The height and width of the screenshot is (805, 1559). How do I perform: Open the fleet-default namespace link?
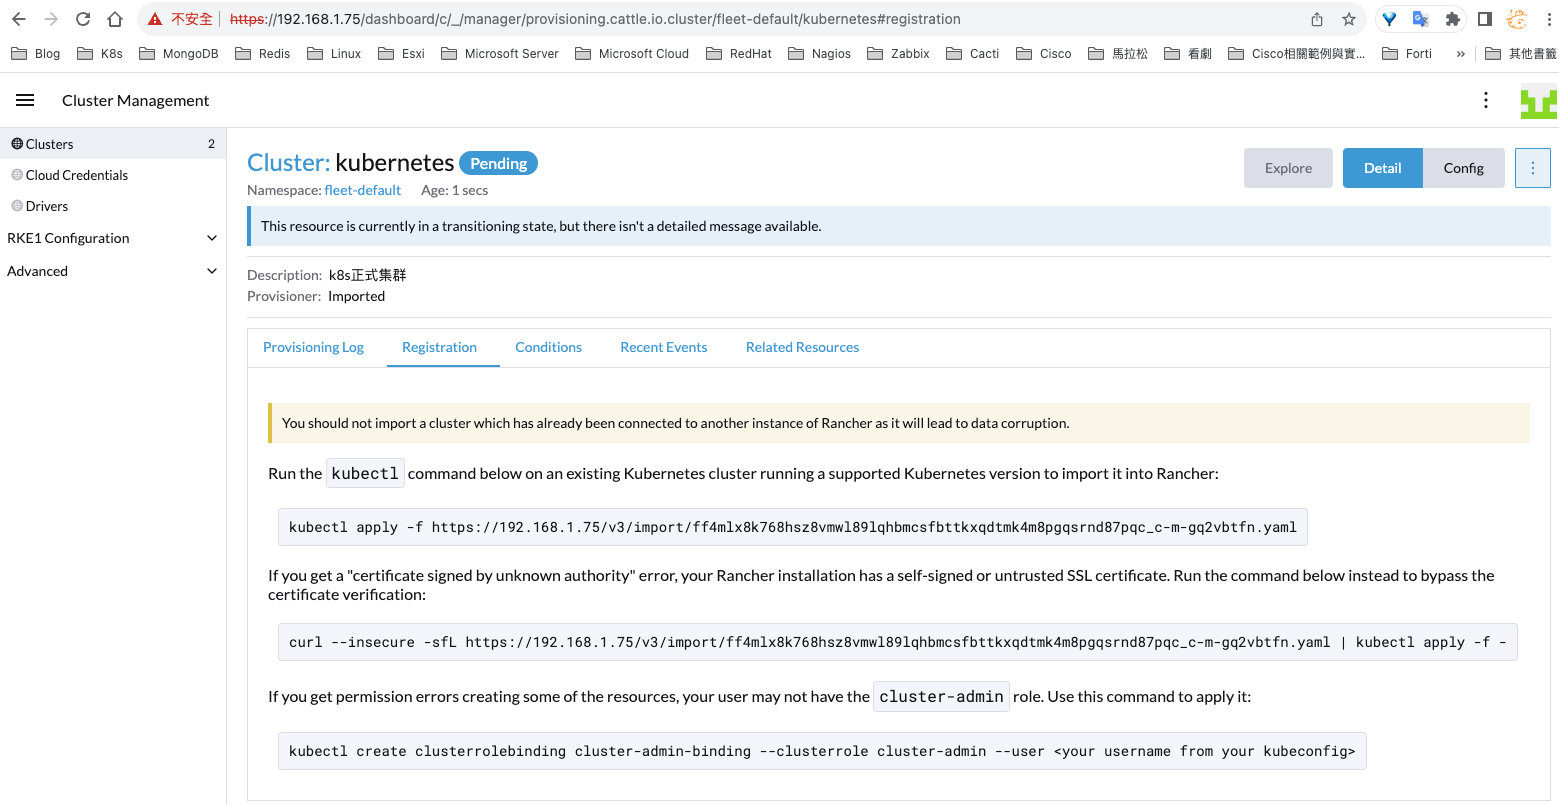[362, 190]
